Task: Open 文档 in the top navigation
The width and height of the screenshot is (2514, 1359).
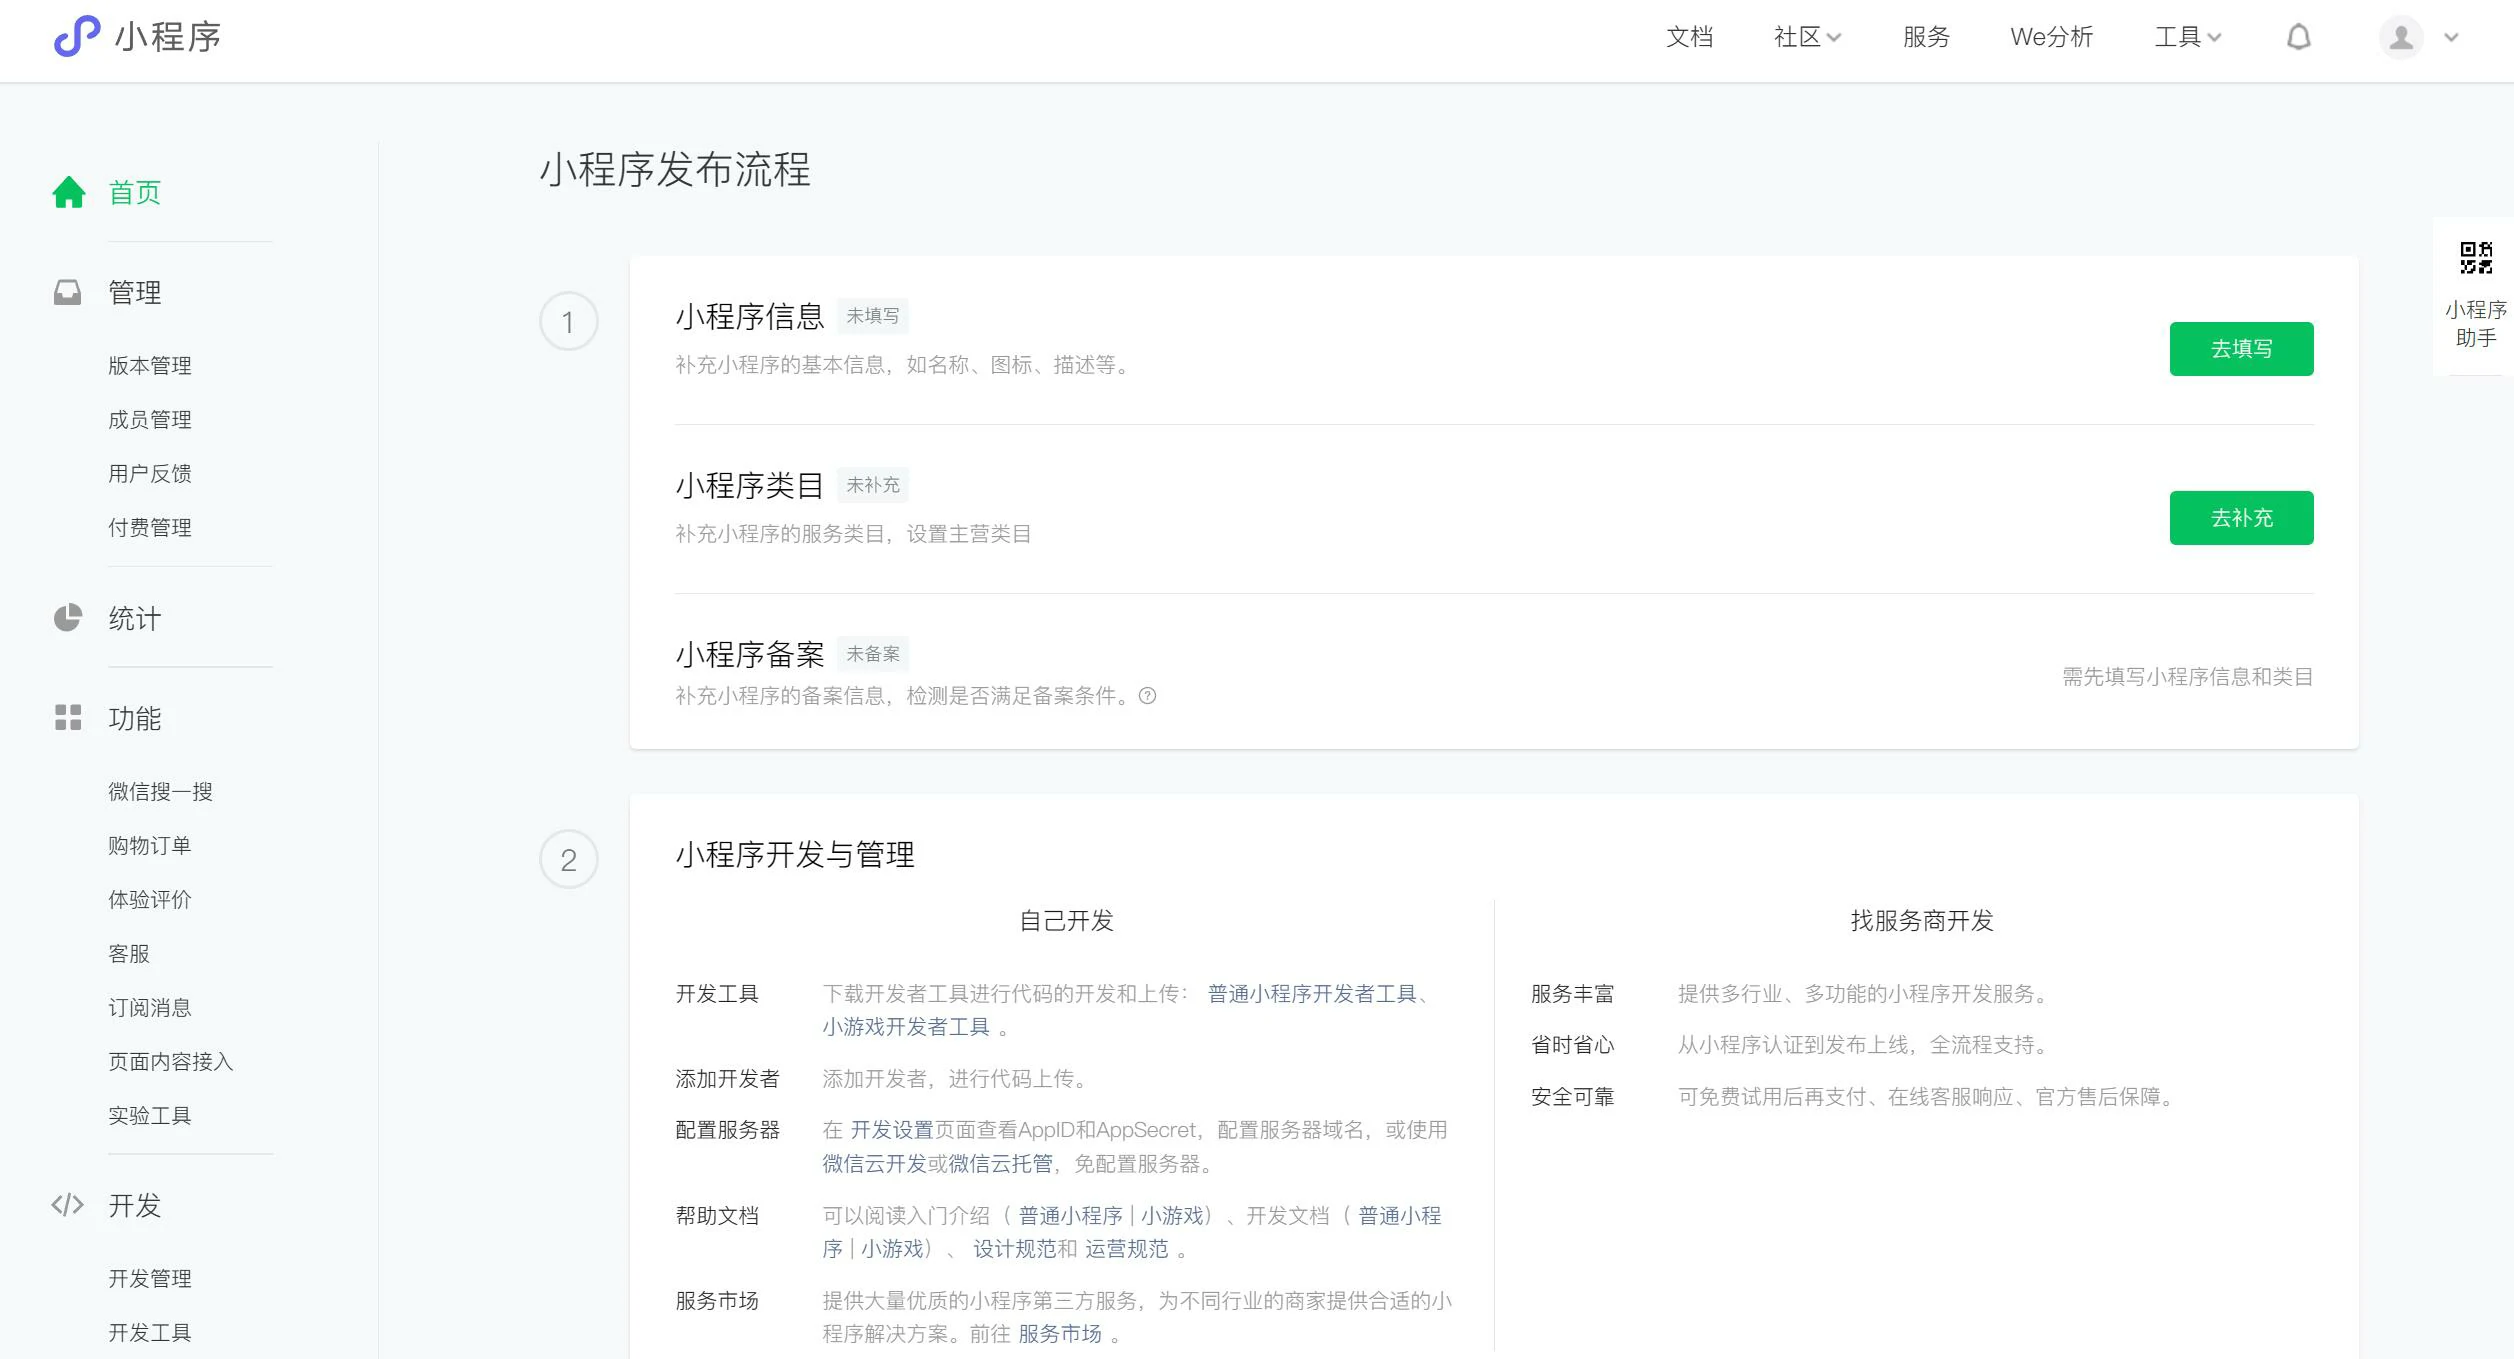Action: (1689, 37)
